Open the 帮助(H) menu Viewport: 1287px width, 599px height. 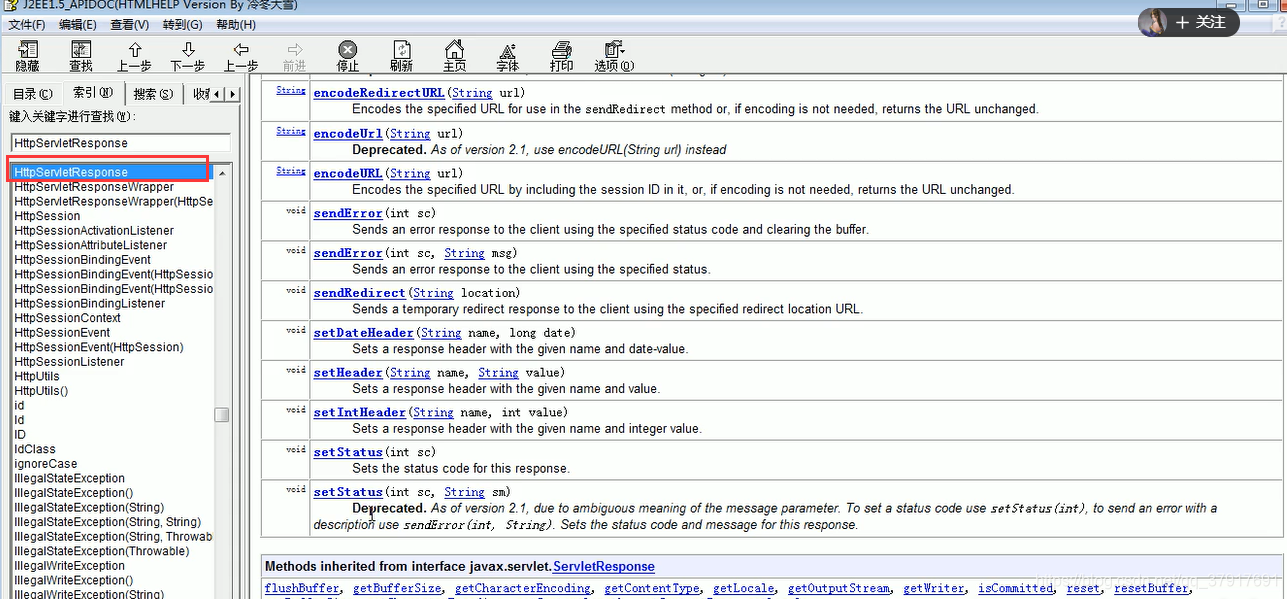click(x=235, y=24)
